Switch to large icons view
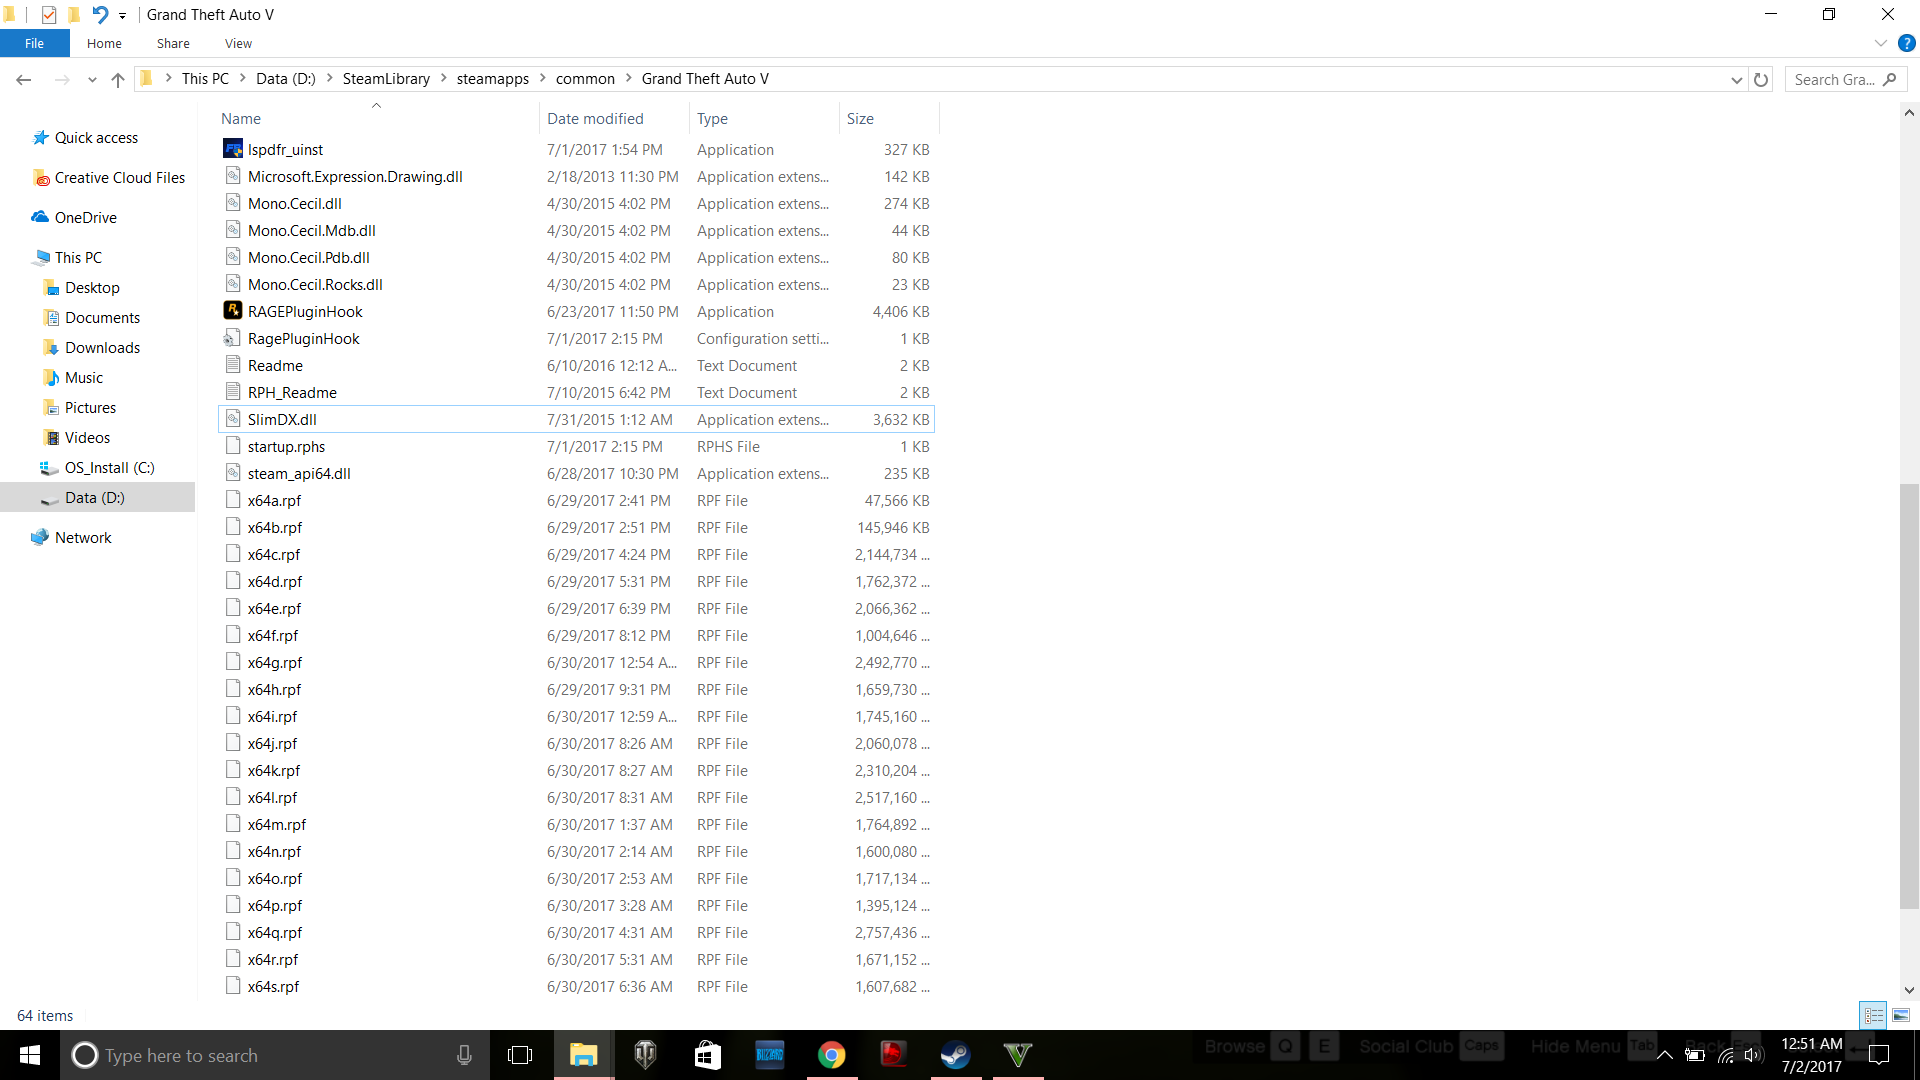This screenshot has width=1920, height=1080. [x=1900, y=1015]
